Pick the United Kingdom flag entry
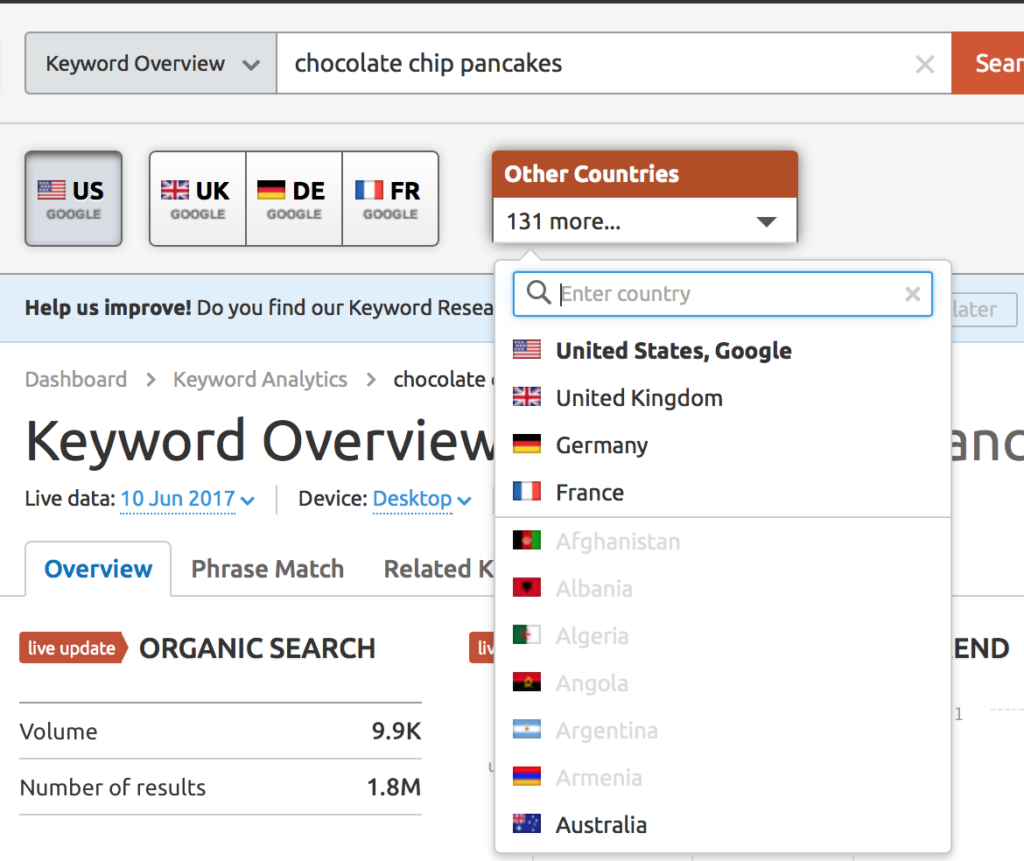This screenshot has width=1024, height=861. tap(527, 398)
